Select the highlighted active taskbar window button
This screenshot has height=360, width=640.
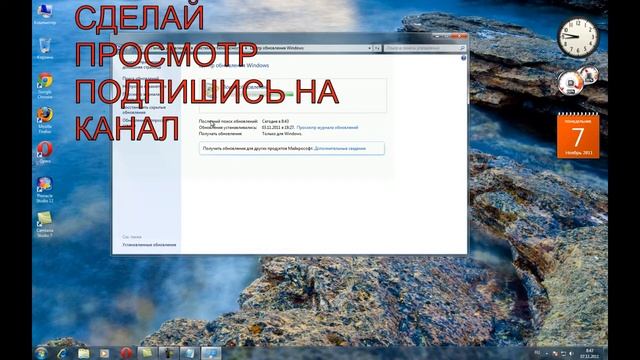coord(211,353)
